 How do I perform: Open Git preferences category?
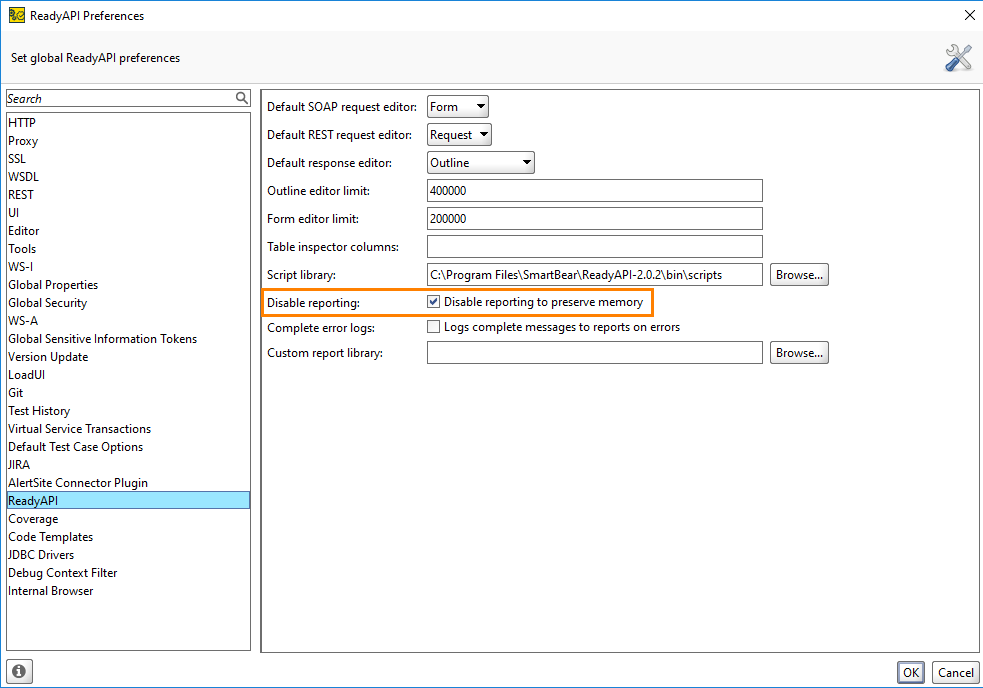coord(129,393)
